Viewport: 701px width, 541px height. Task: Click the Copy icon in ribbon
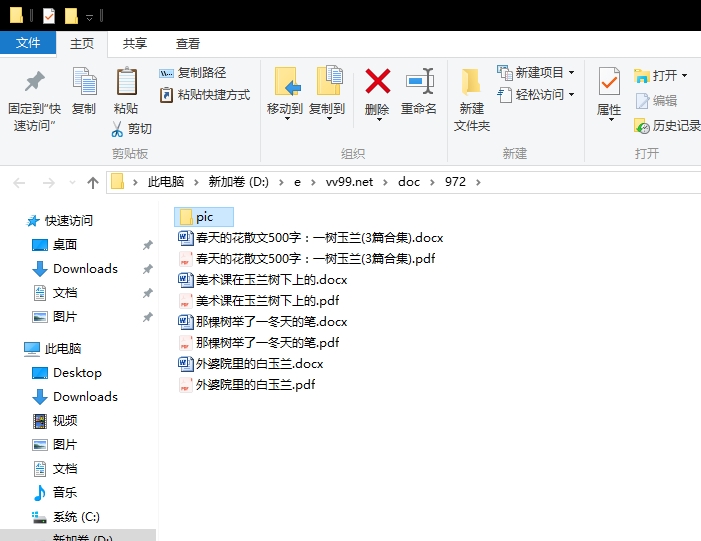(x=84, y=81)
